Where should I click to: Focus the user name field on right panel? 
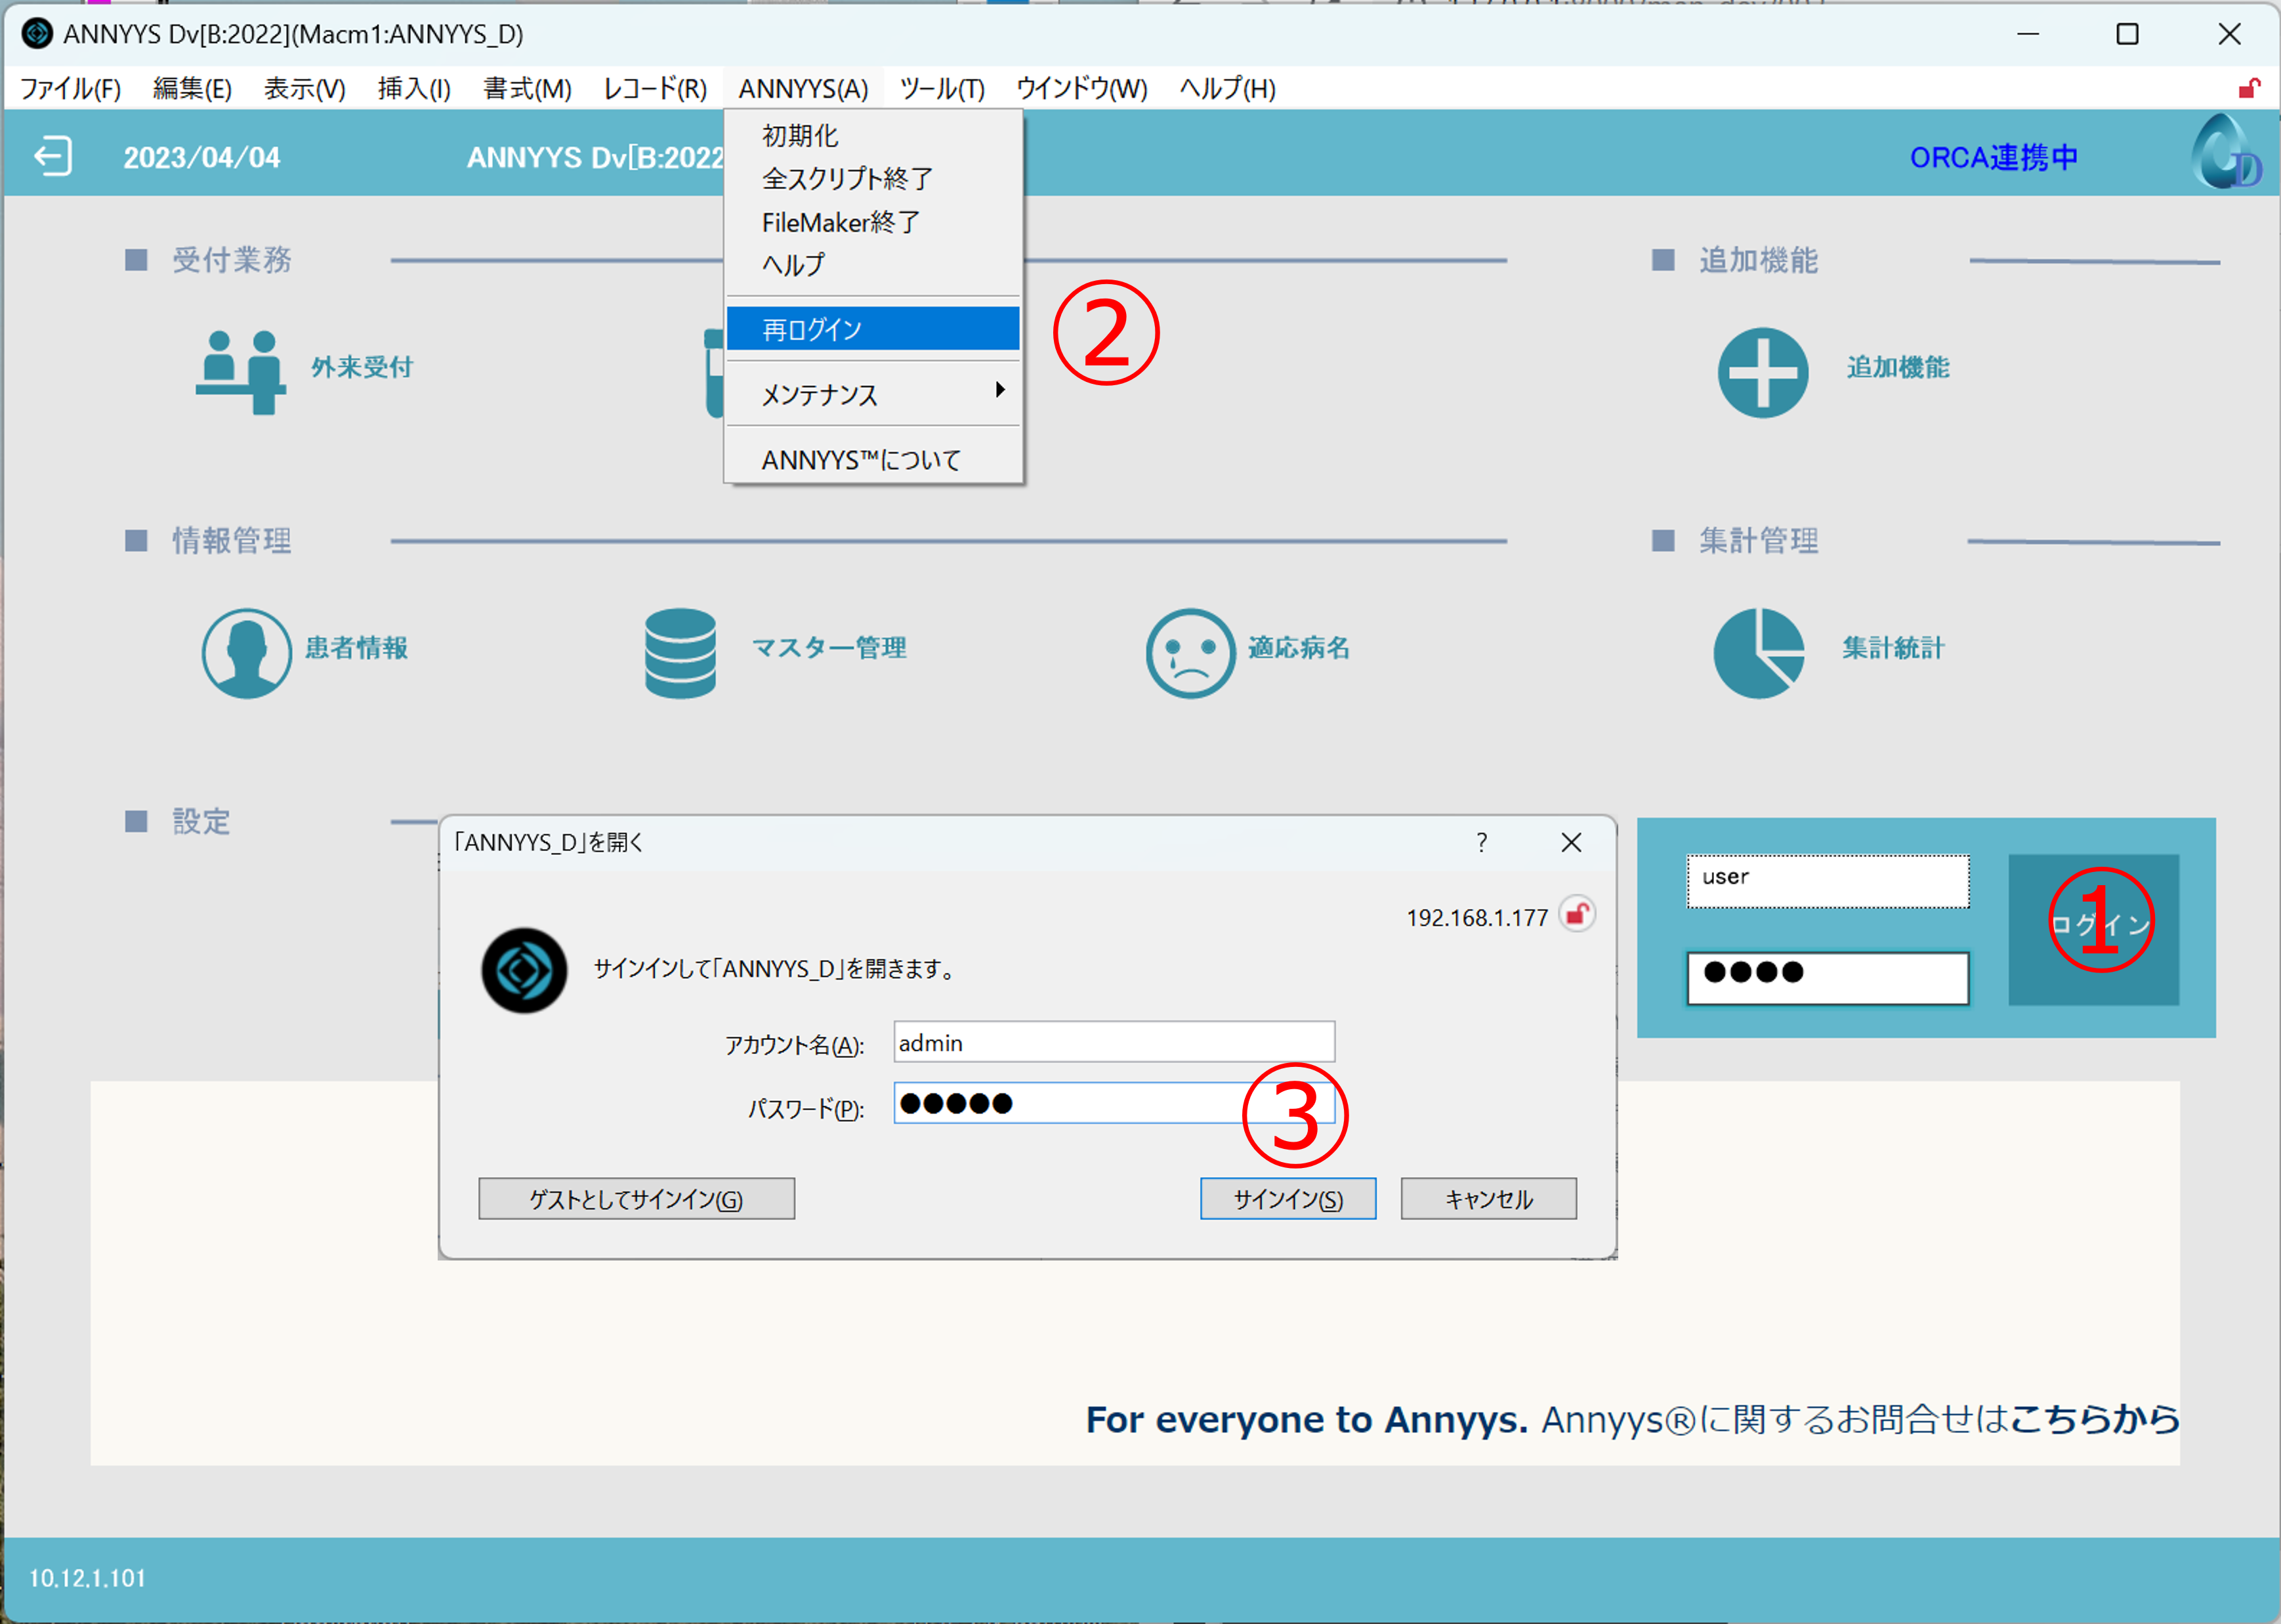click(1828, 881)
